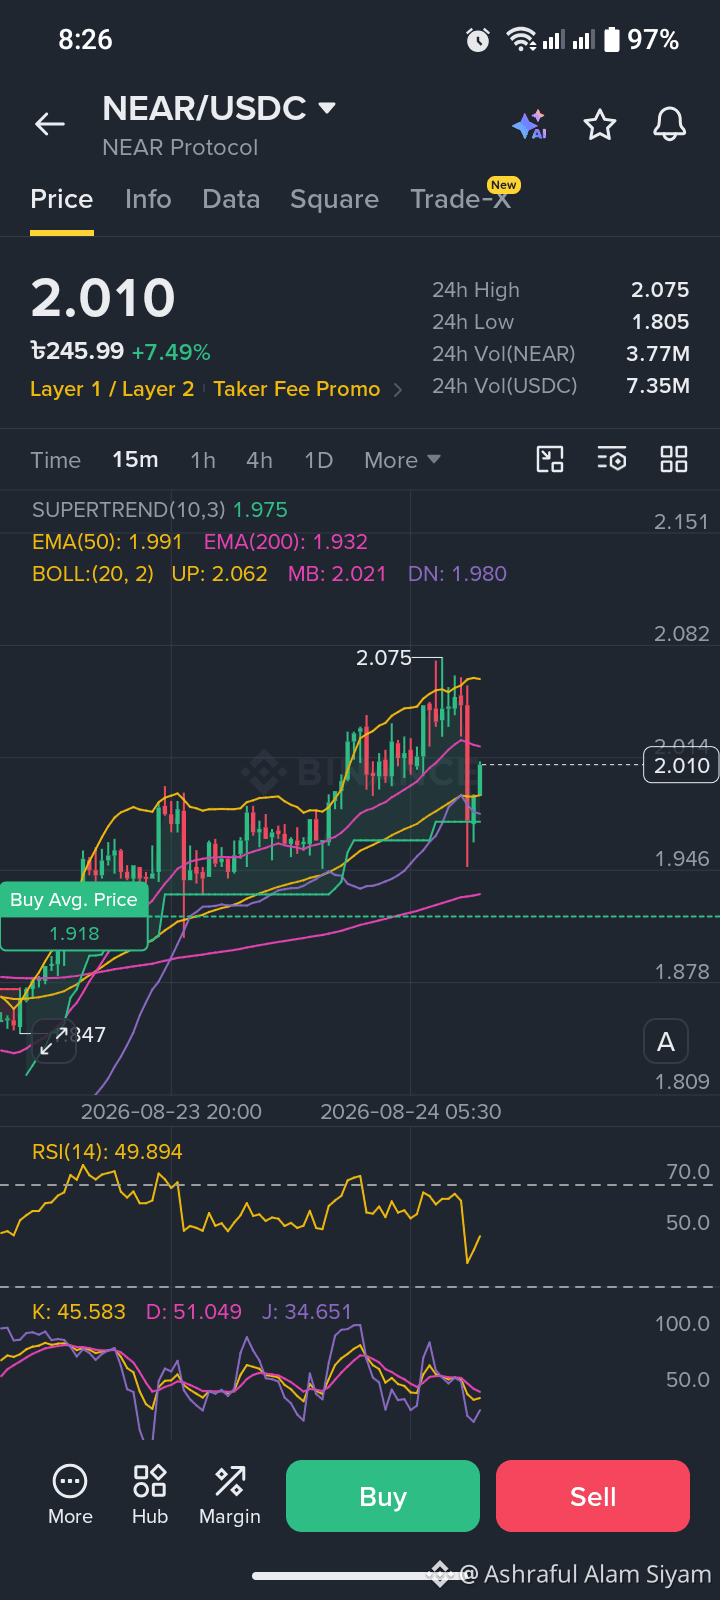Select the 1D chart interval
Image resolution: width=720 pixels, height=1600 pixels.
(x=318, y=460)
